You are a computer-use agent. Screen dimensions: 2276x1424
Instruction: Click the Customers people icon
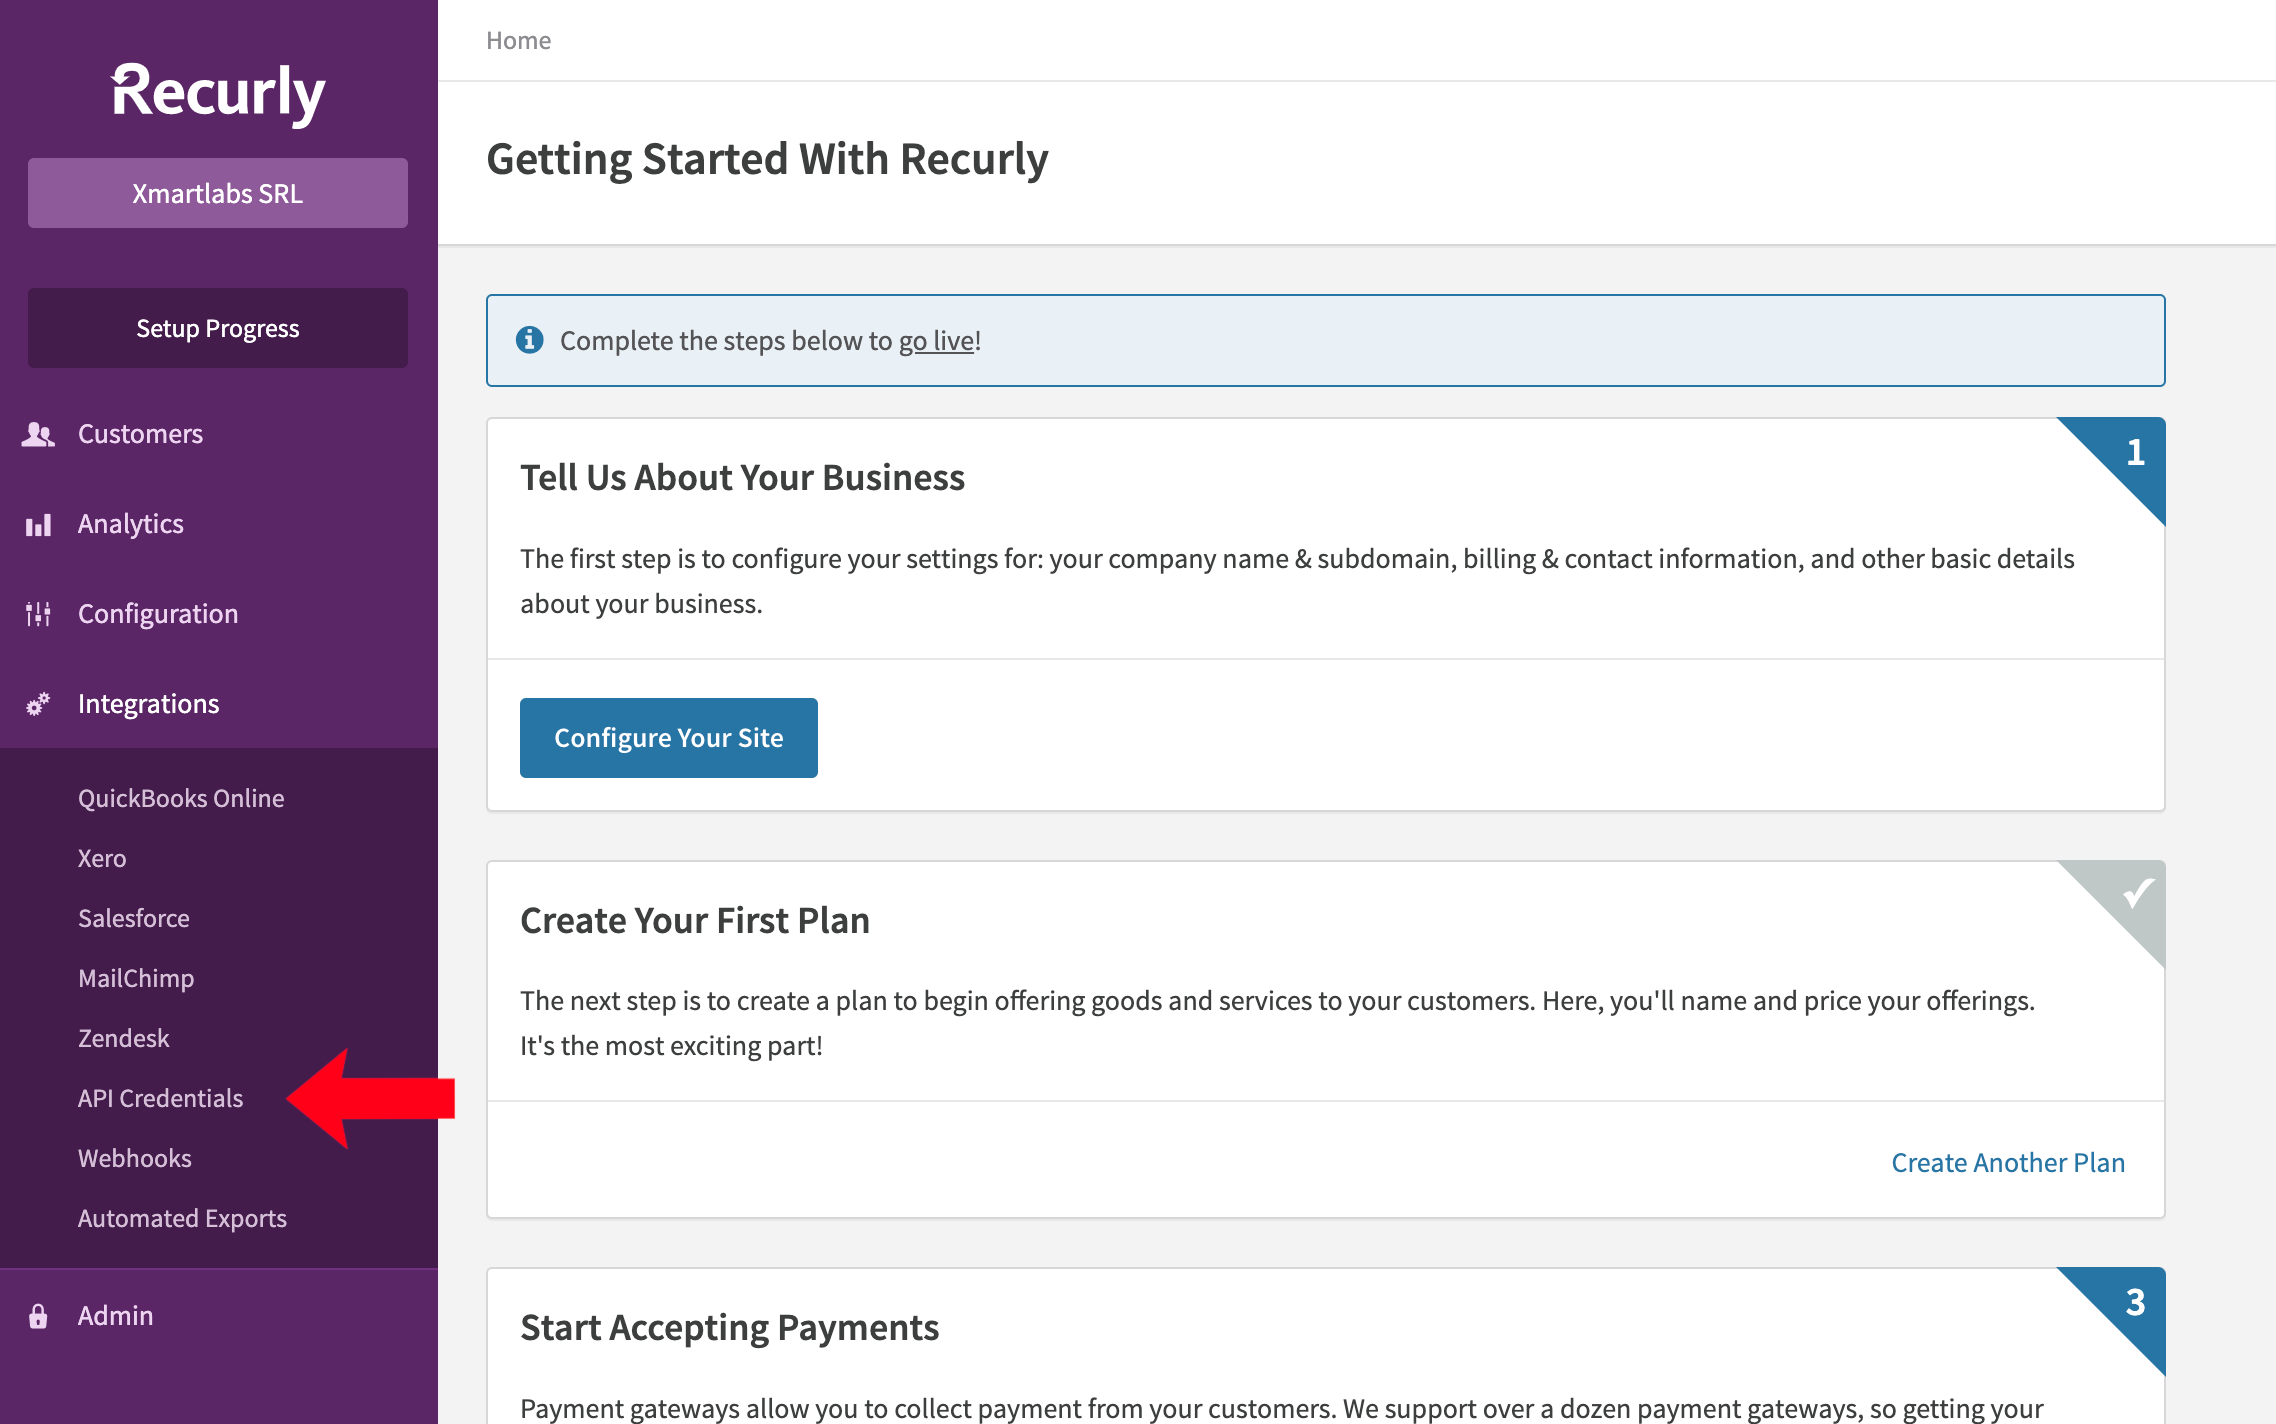pyautogui.click(x=38, y=434)
